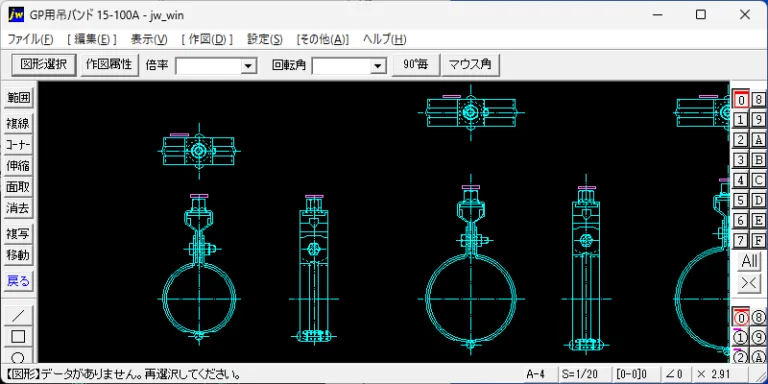Toggle layer 4 square button
Viewport: 768px width, 384px height.
coord(741,180)
